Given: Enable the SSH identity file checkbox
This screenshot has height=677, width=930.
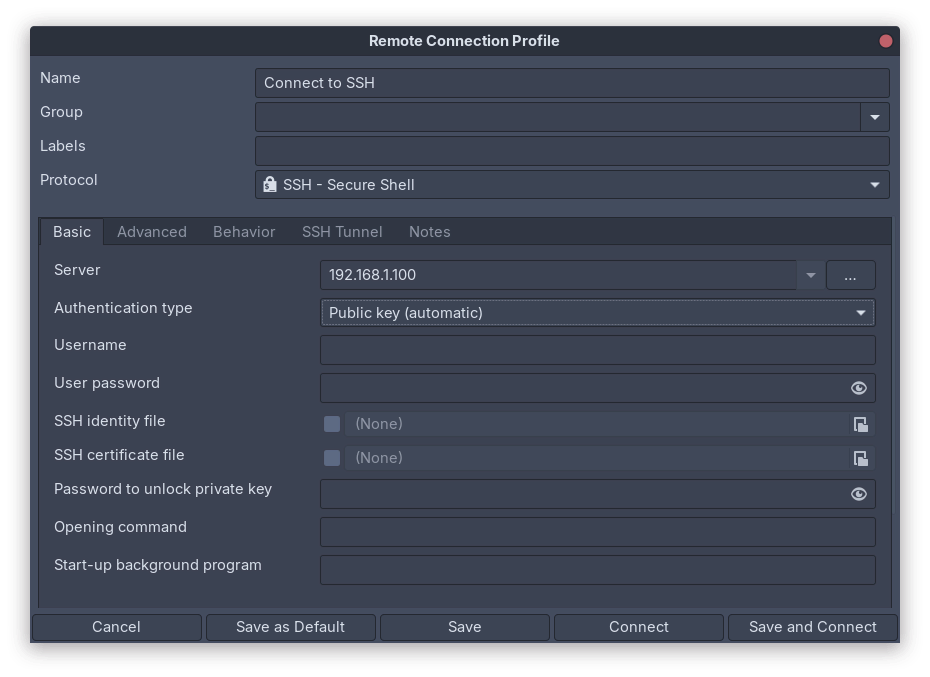Looking at the screenshot, I should [x=332, y=424].
